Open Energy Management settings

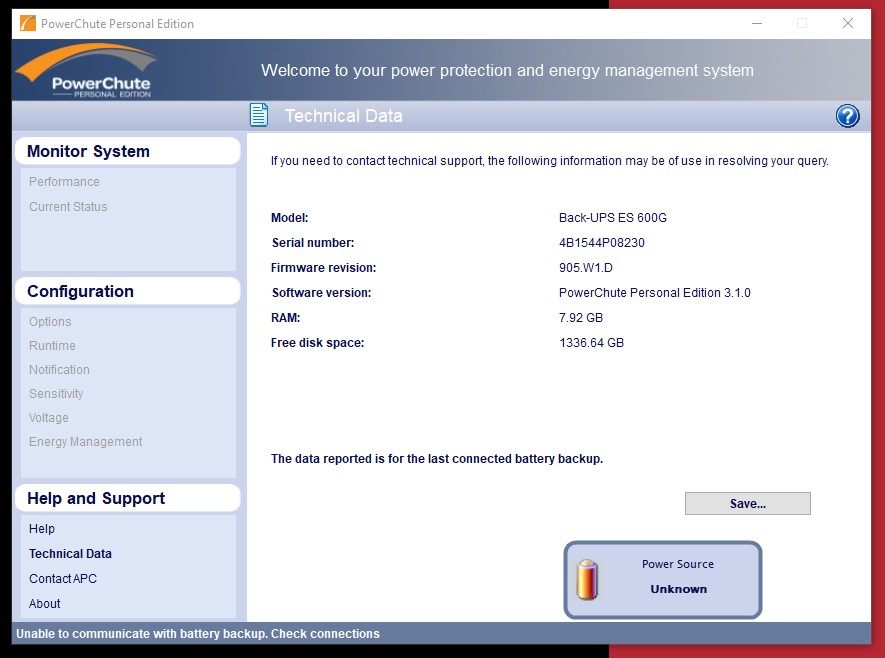85,442
